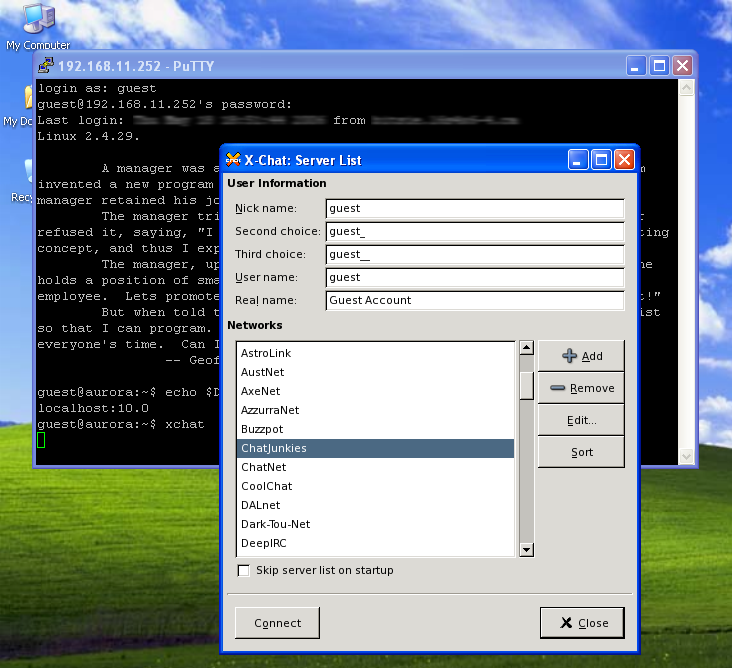Enable Skip server list on startup
The height and width of the screenshot is (668, 732).
coord(244,571)
